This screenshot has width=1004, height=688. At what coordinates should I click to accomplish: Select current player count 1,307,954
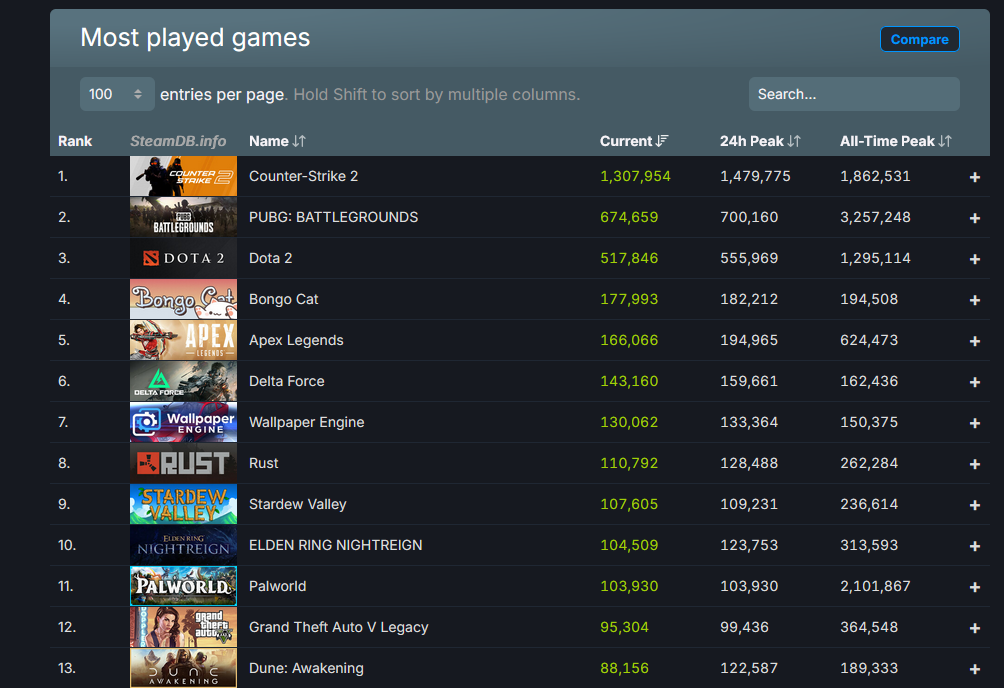(x=635, y=176)
